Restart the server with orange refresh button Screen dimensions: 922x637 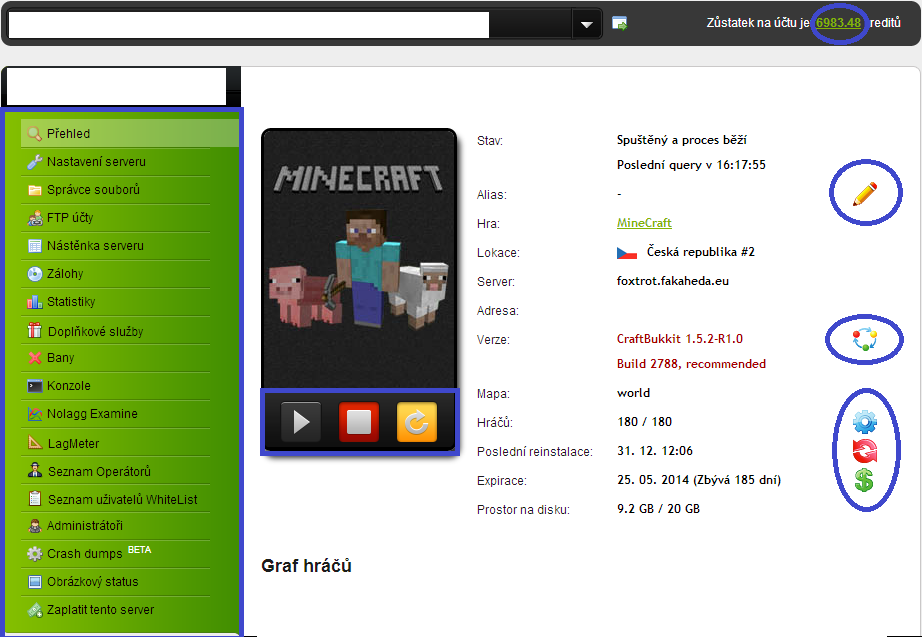click(x=417, y=422)
